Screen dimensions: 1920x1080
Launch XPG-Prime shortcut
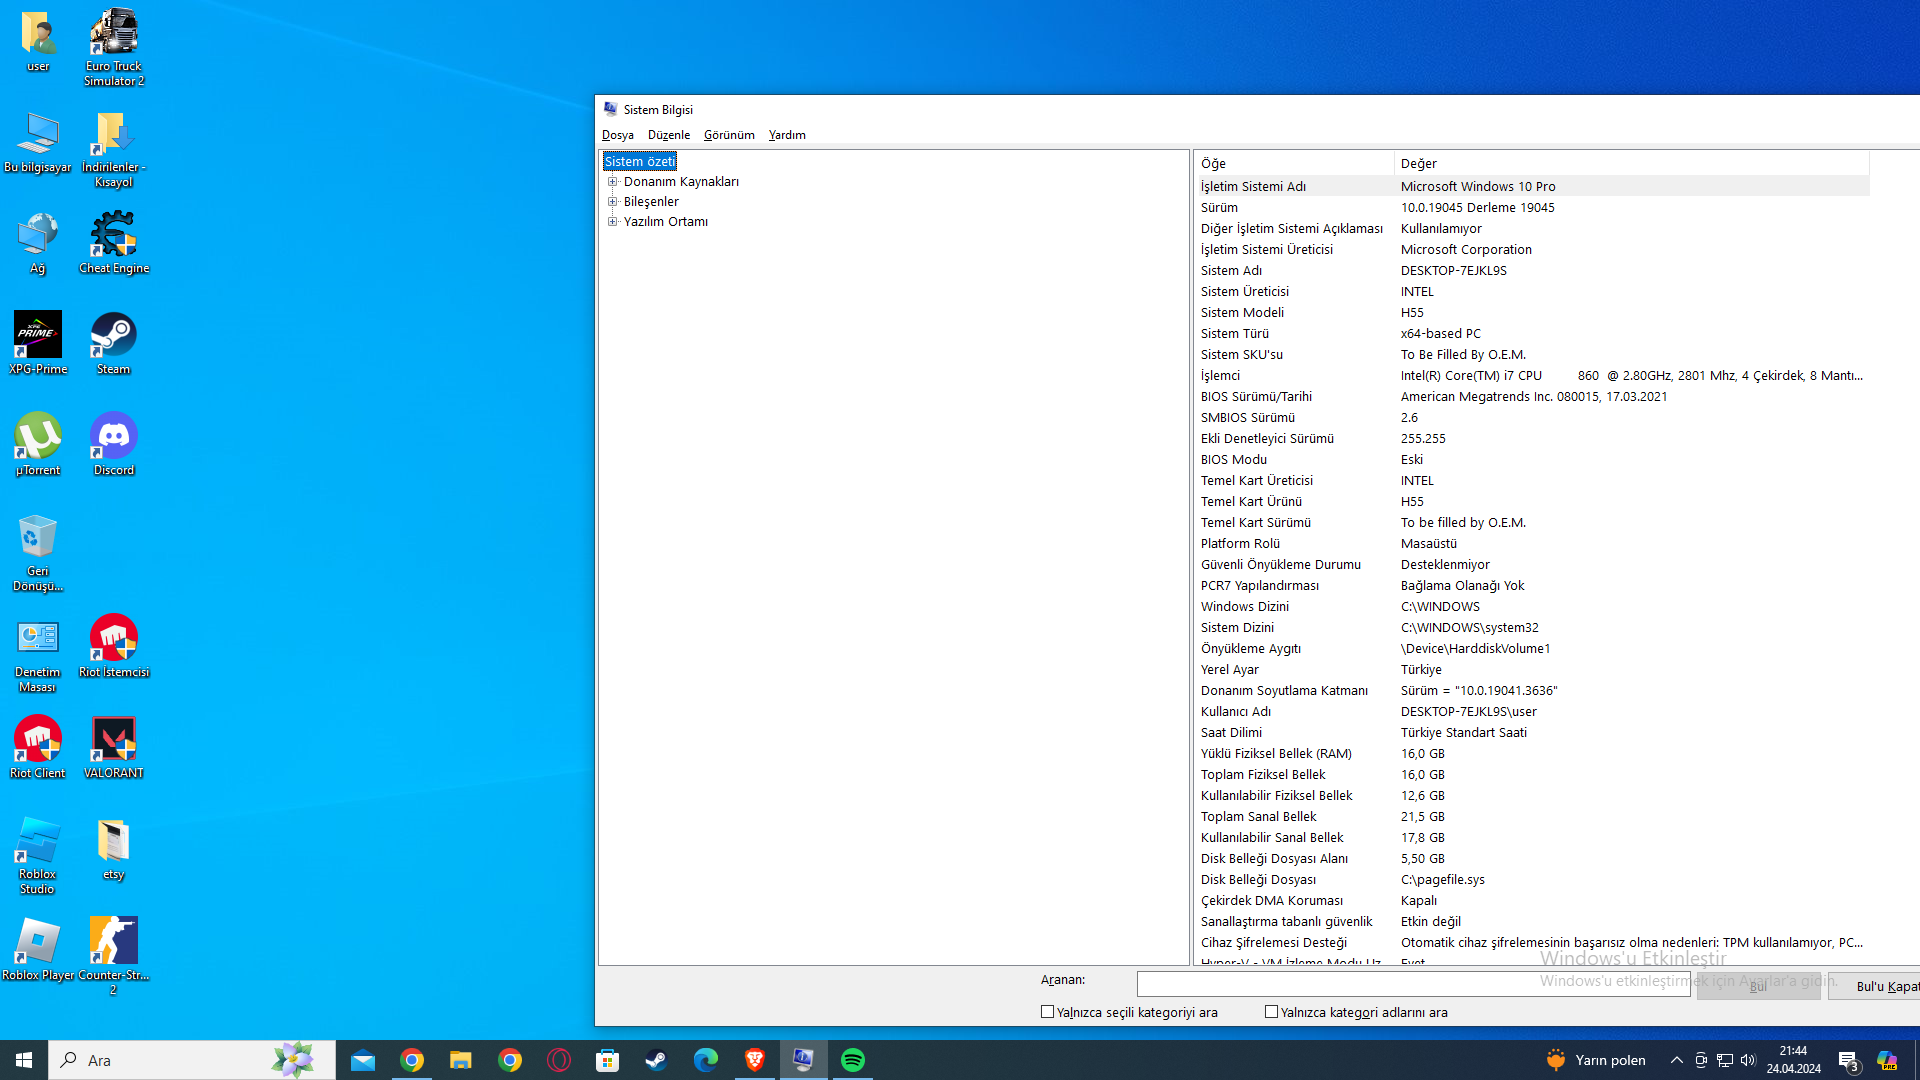(x=38, y=343)
